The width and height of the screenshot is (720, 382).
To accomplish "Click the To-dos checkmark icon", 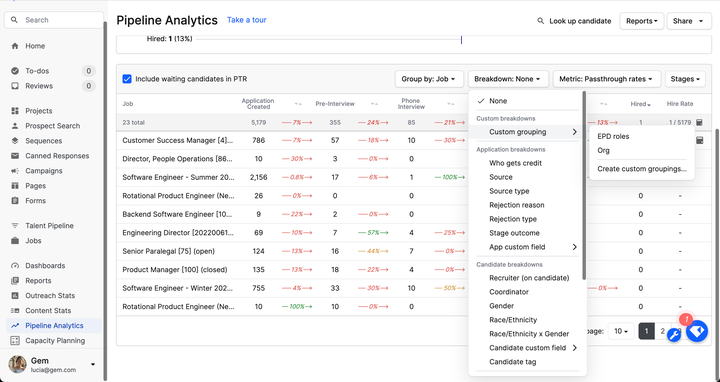I will 15,71.
